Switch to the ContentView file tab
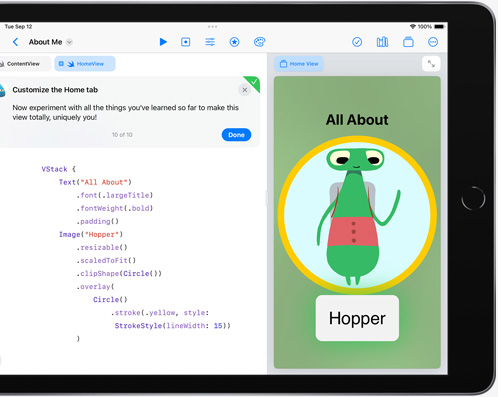This screenshot has height=397, width=498. click(x=23, y=64)
